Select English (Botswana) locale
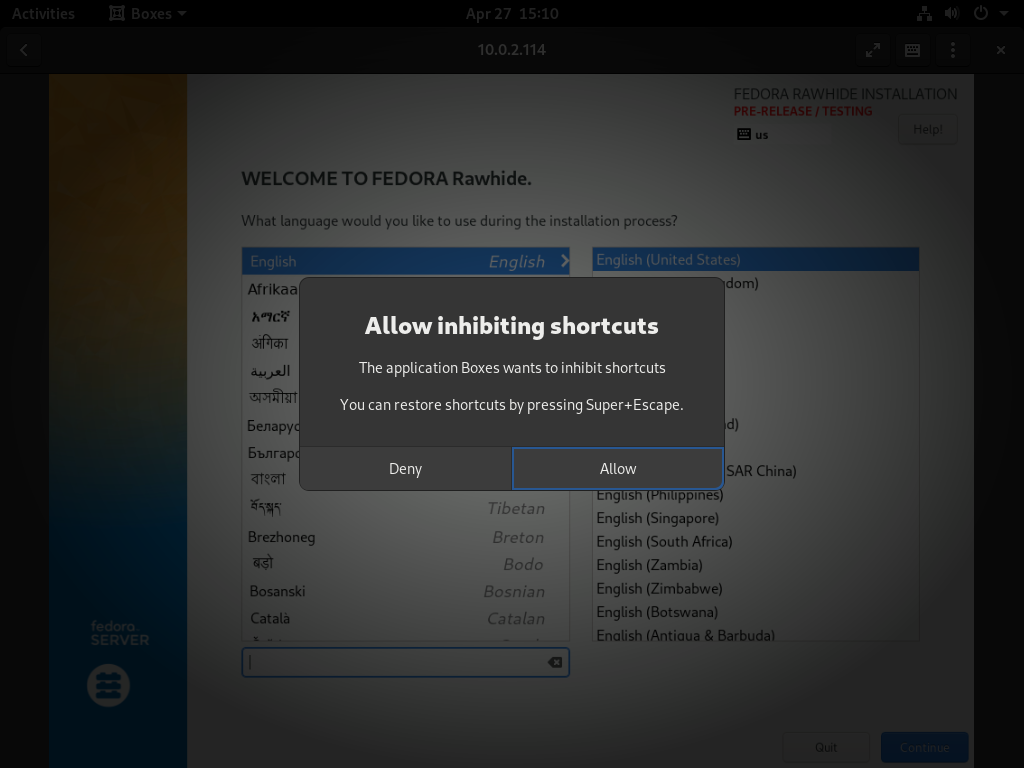This screenshot has width=1024, height=768. click(756, 612)
